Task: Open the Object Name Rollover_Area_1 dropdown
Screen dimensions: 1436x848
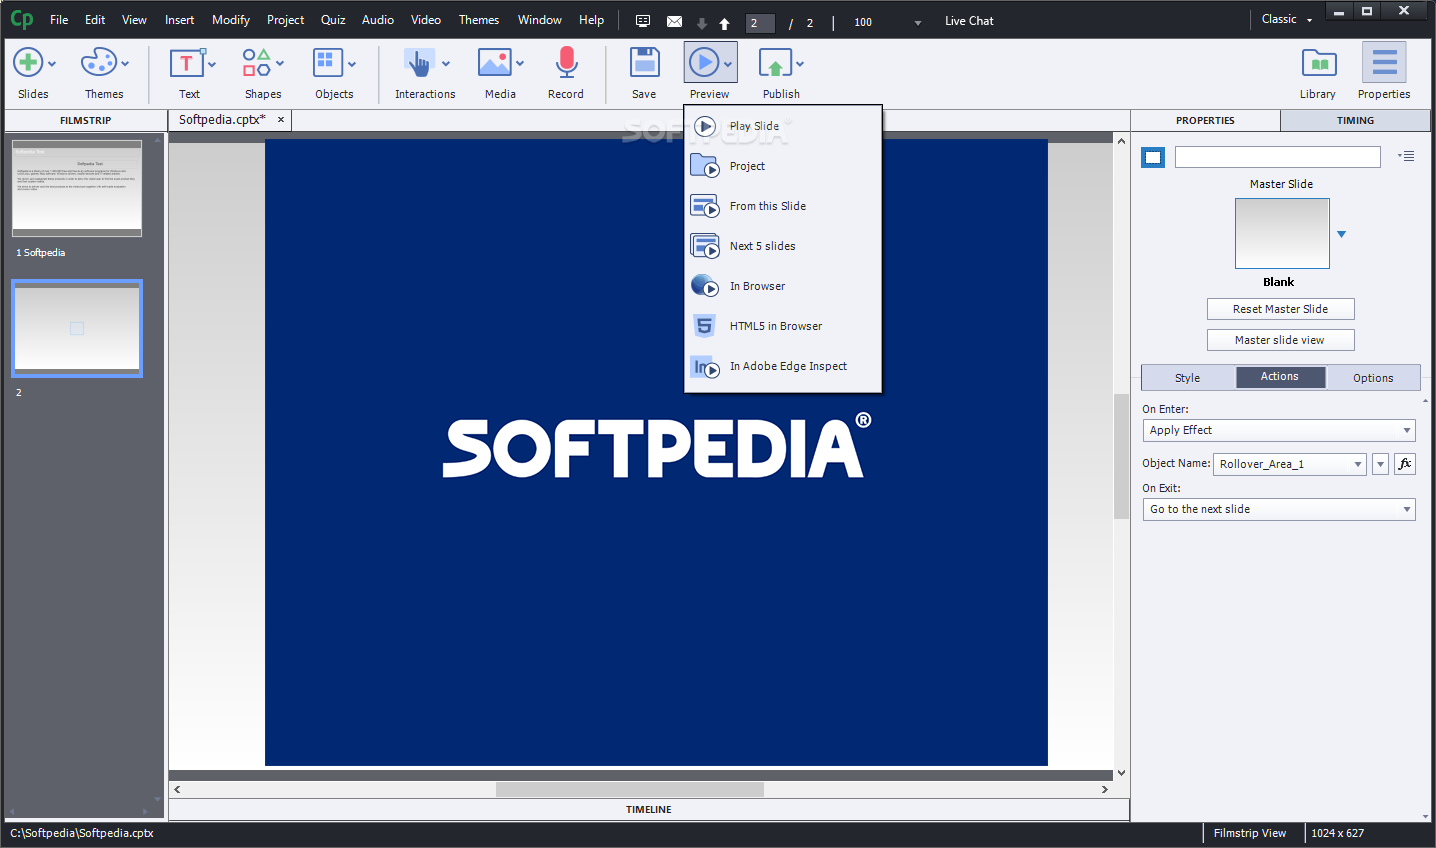Action: coord(1290,464)
